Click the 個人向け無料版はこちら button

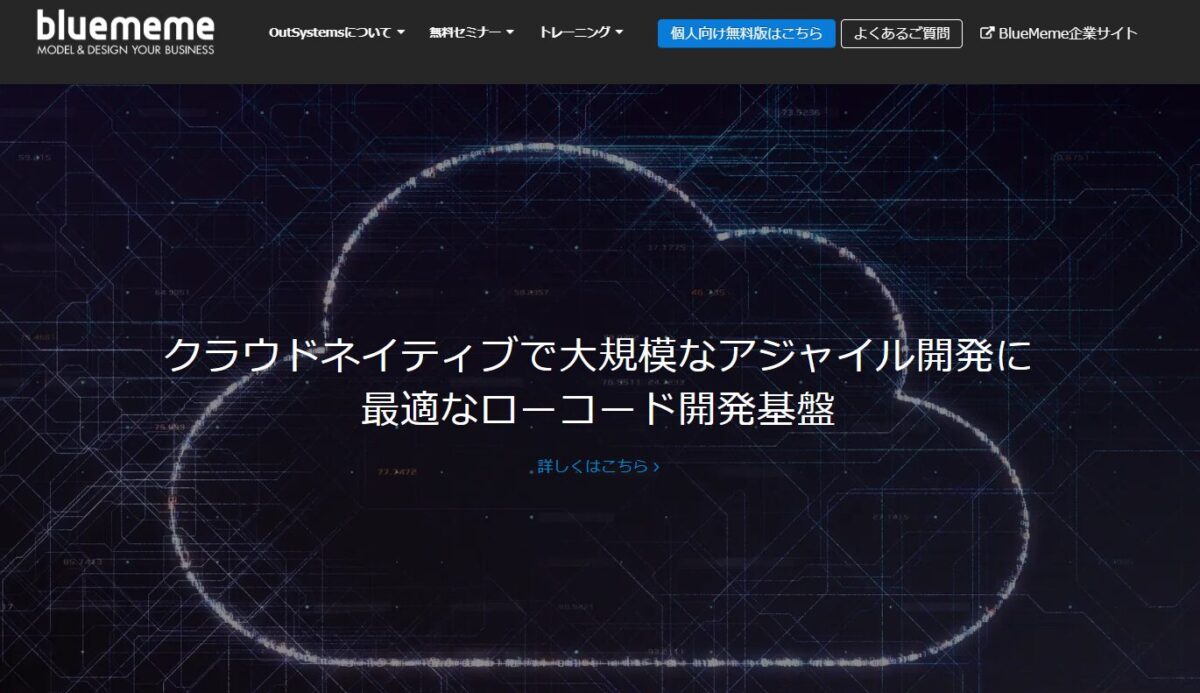point(745,33)
